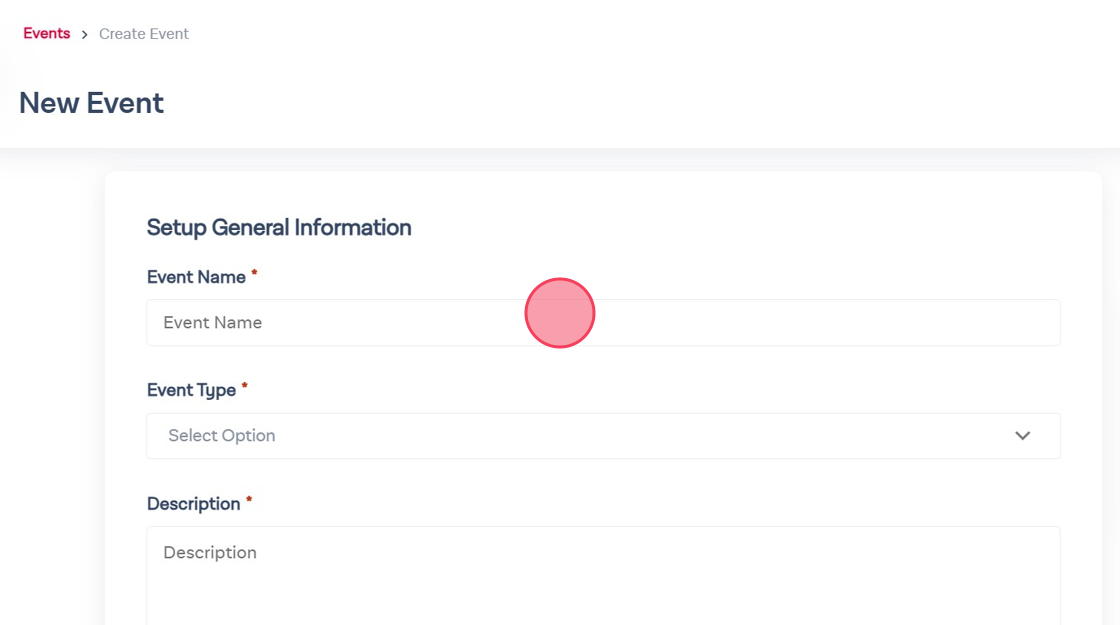Open the Event Type dropdown

click(x=602, y=436)
